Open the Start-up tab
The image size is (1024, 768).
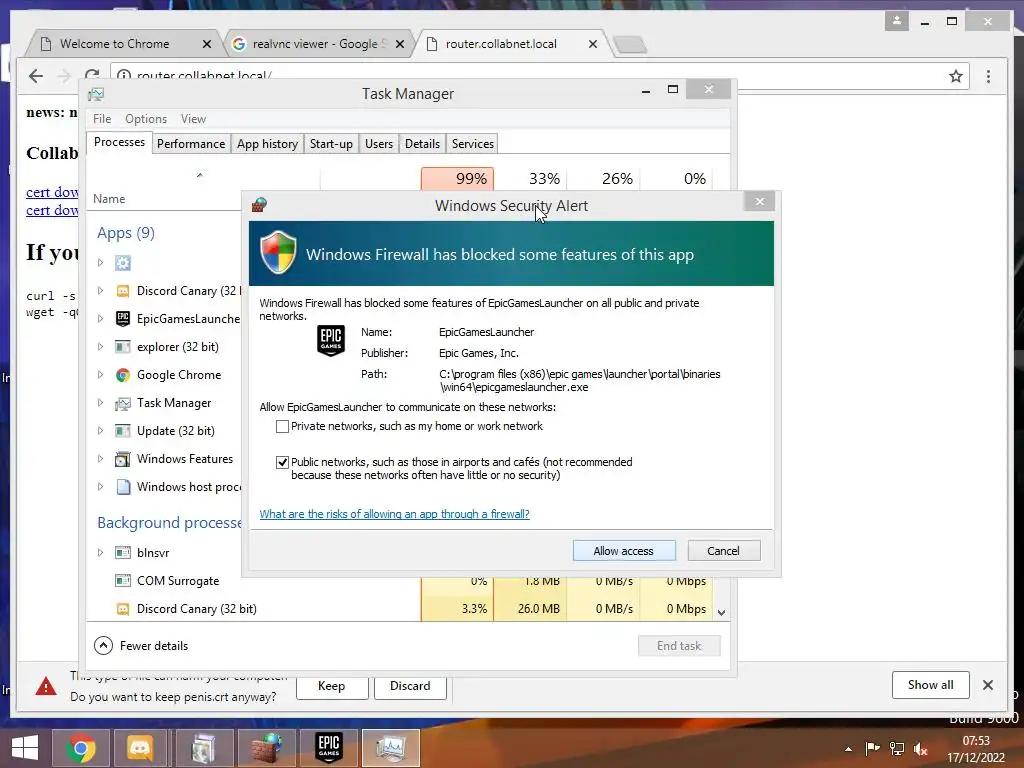[331, 144]
